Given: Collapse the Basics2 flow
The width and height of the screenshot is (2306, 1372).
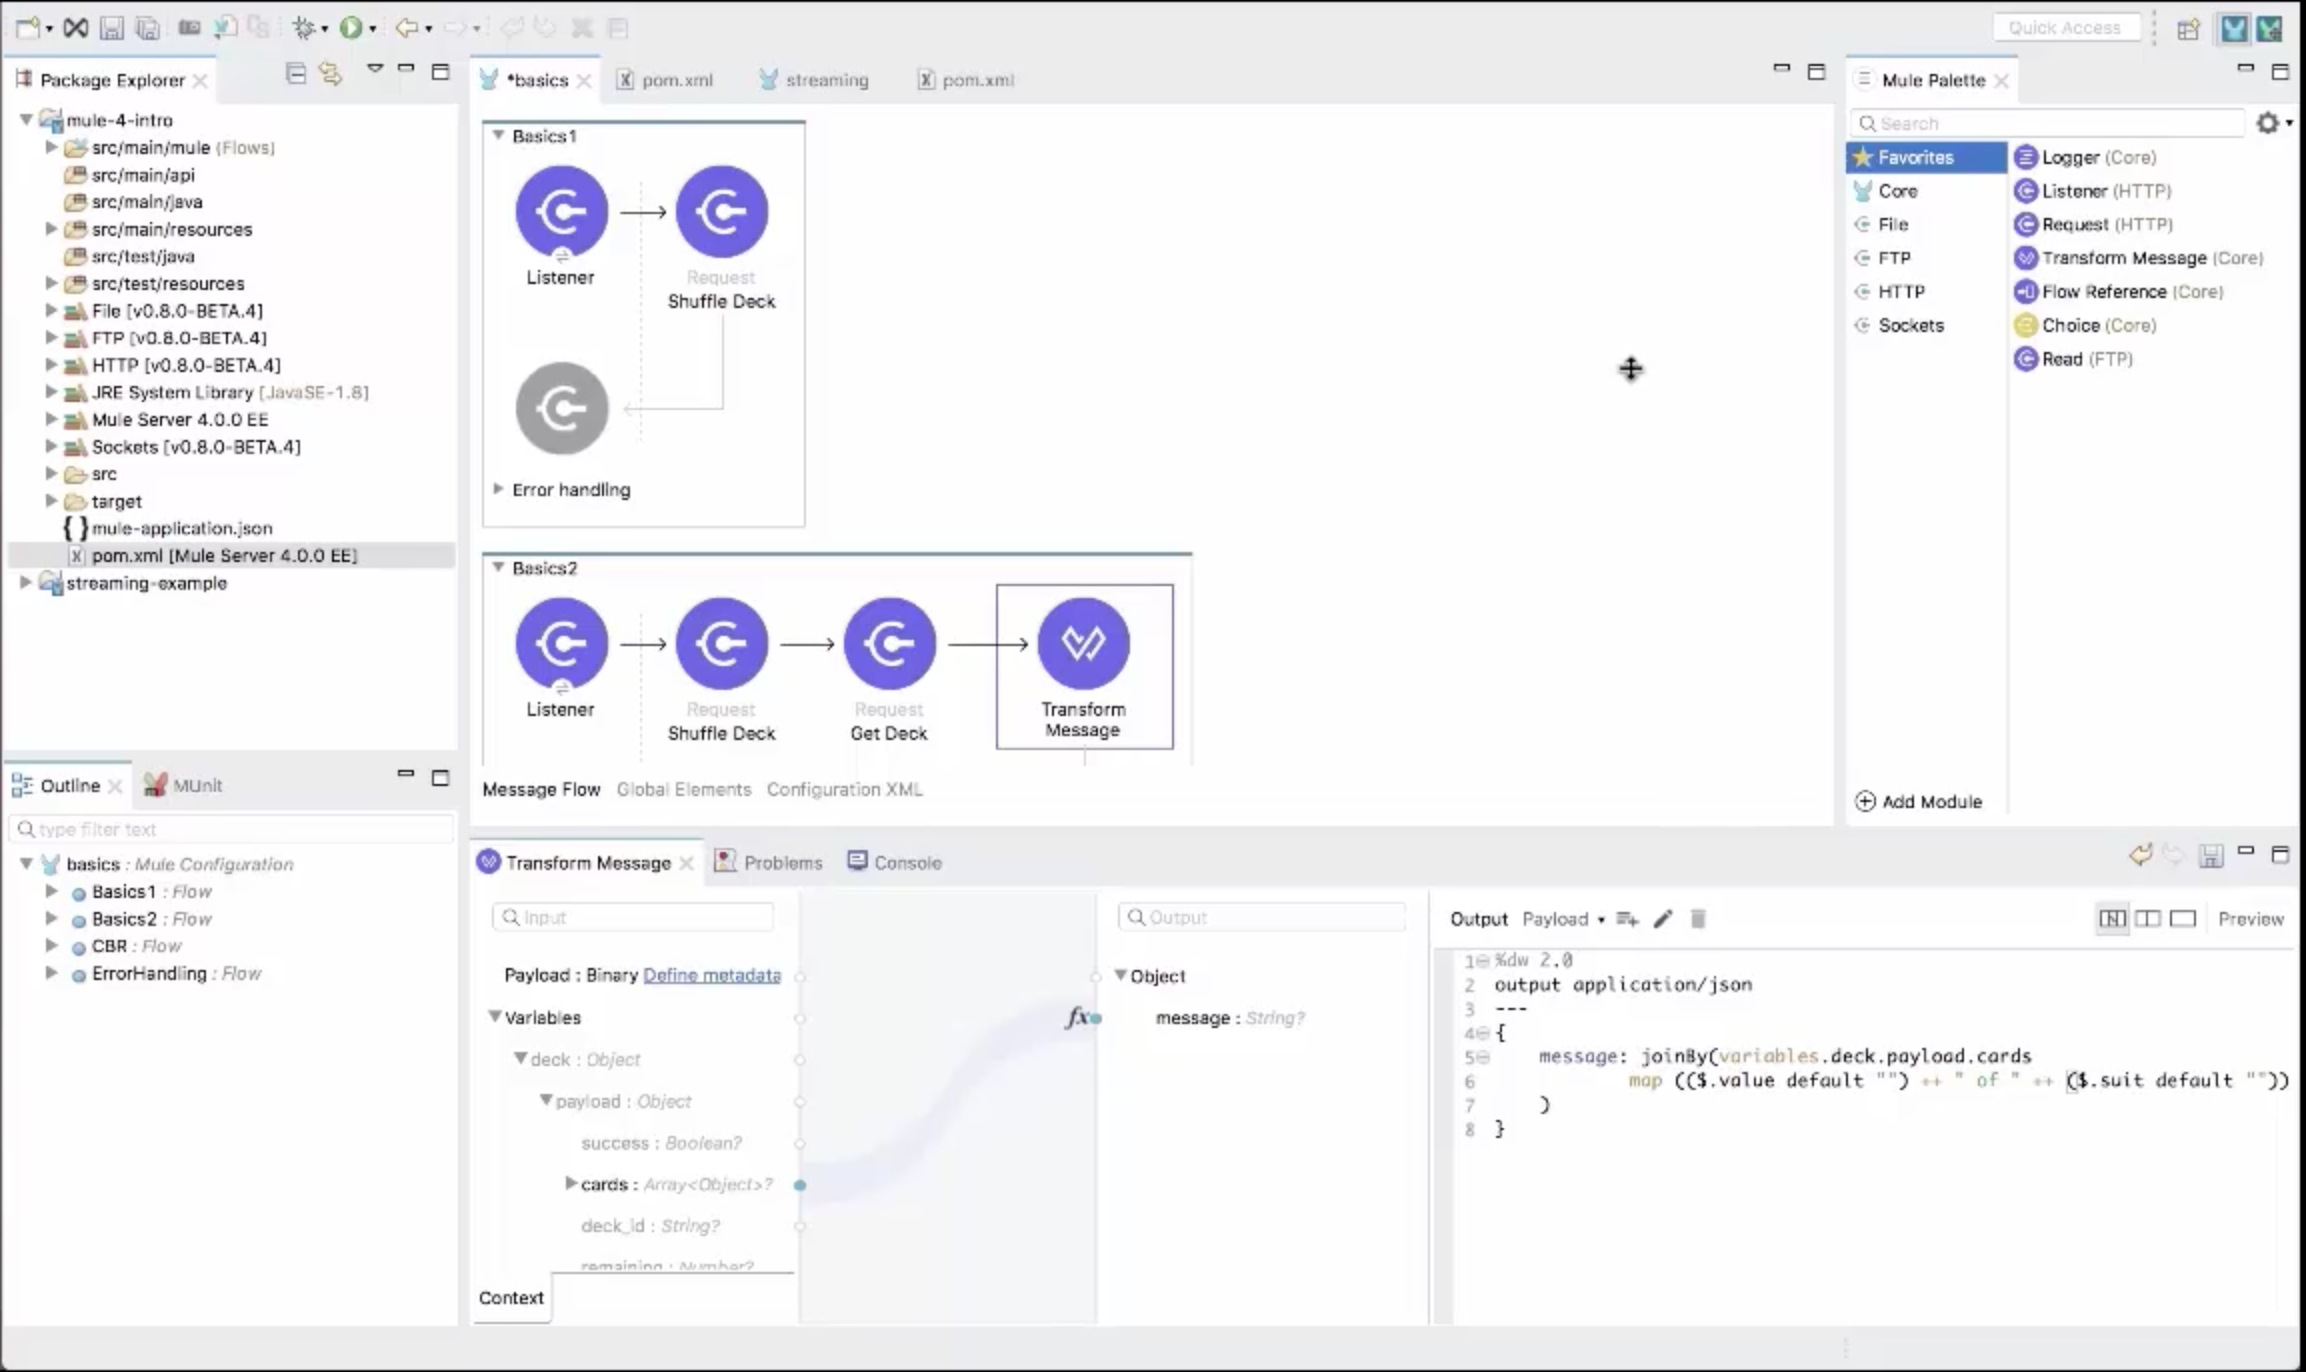Looking at the screenshot, I should pyautogui.click(x=498, y=567).
